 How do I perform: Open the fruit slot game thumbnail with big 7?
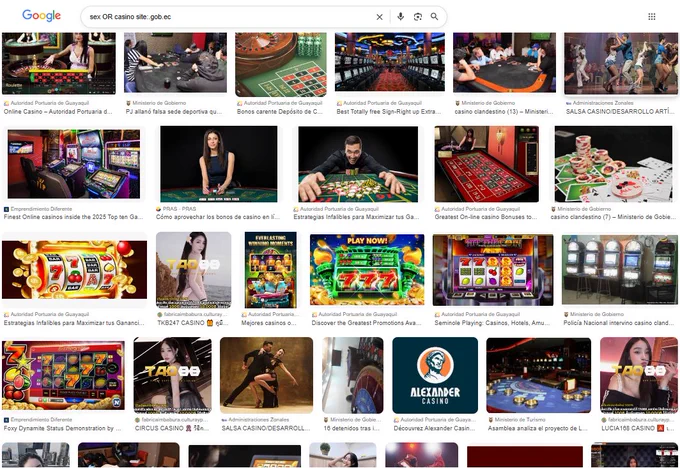click(63, 375)
